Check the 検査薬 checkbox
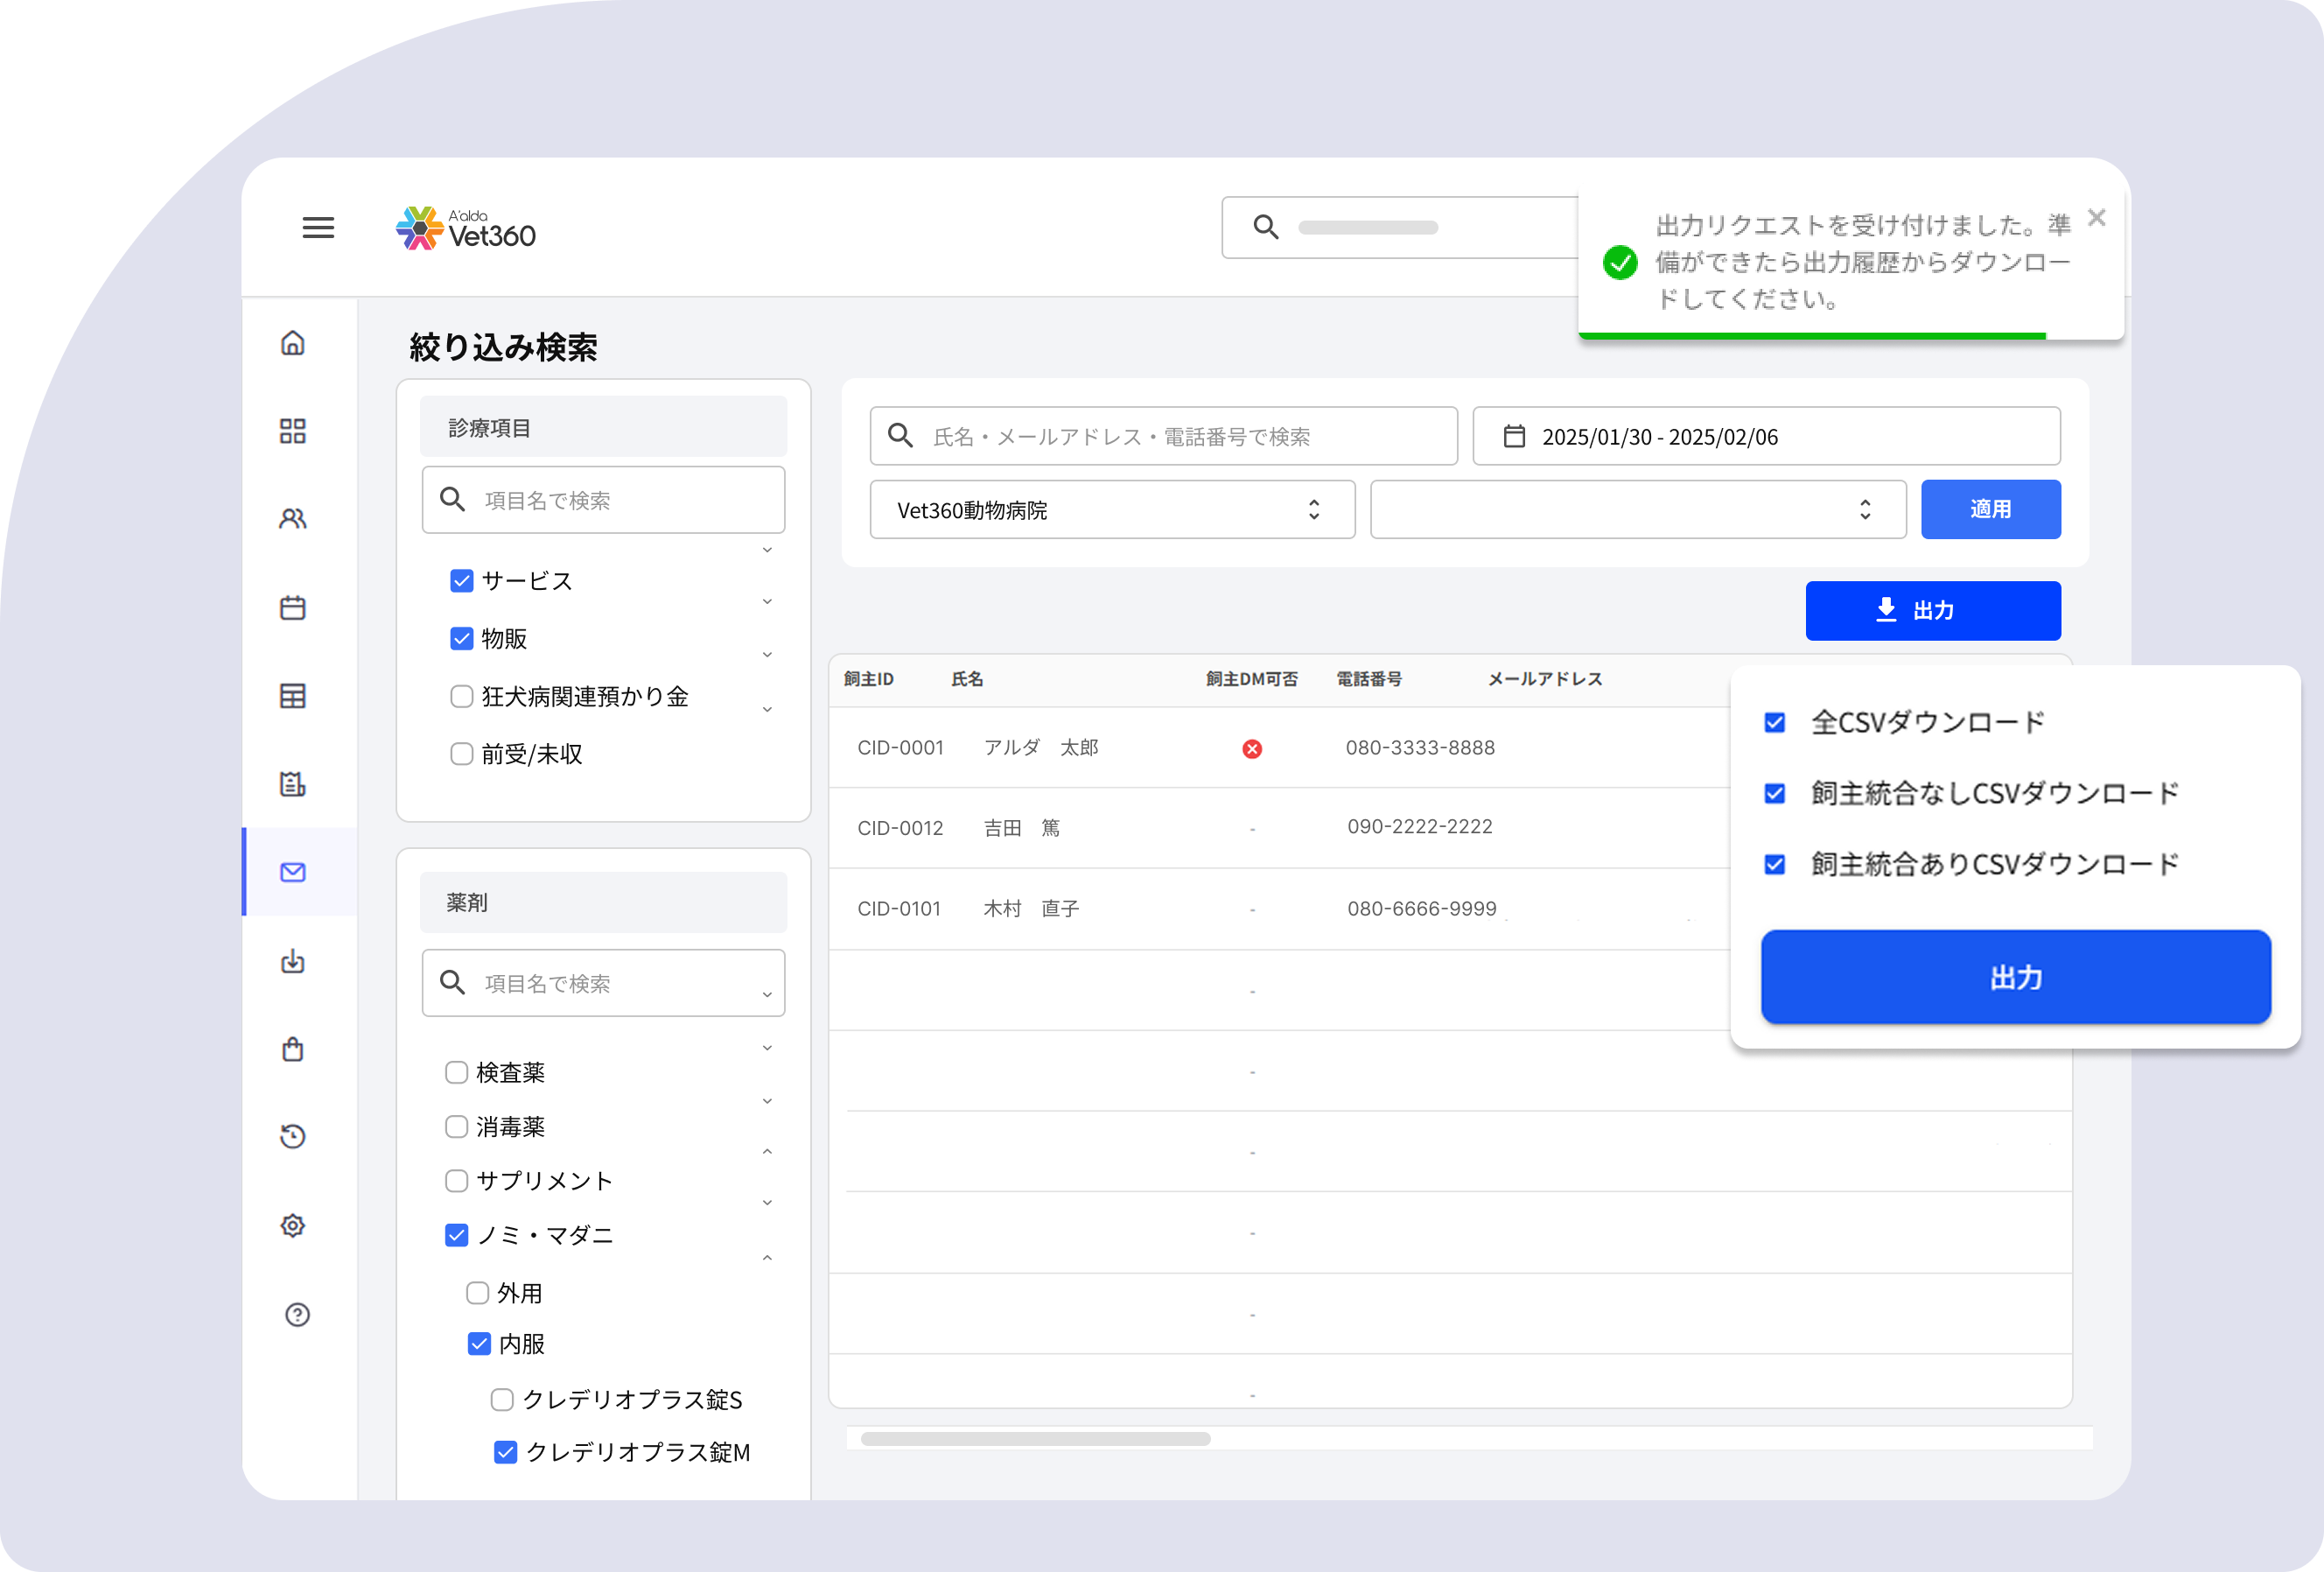 point(456,1073)
